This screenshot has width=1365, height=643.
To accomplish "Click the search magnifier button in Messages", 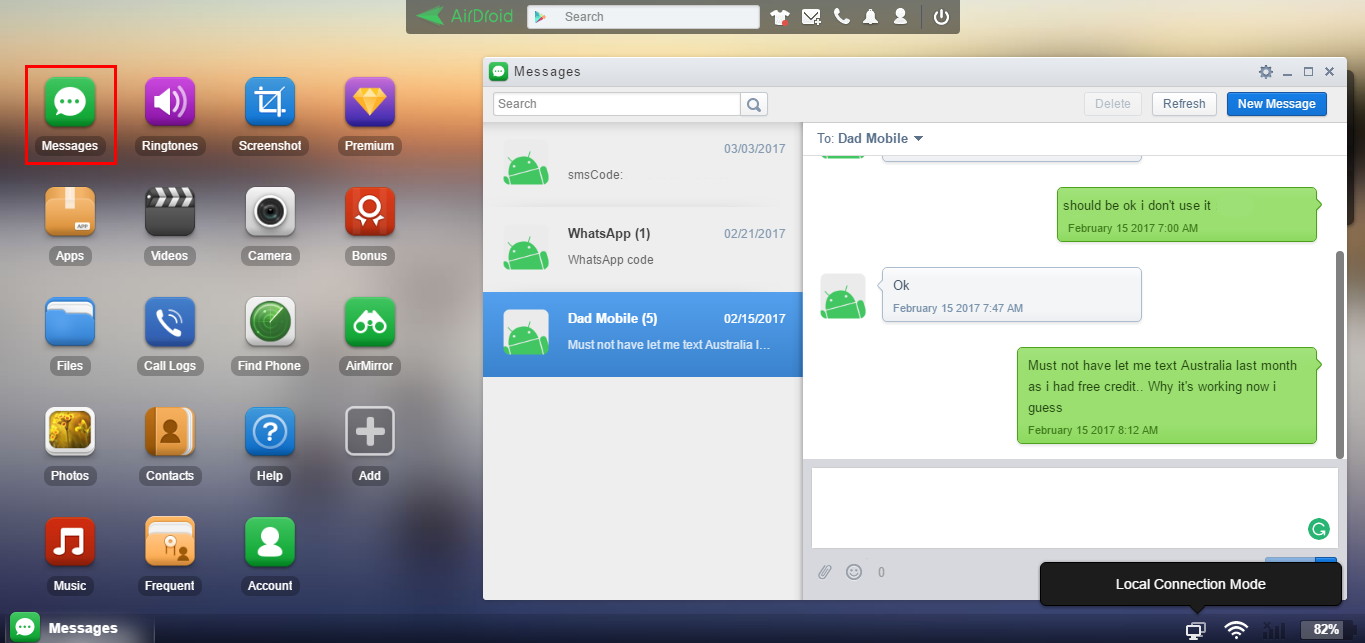I will pos(754,104).
